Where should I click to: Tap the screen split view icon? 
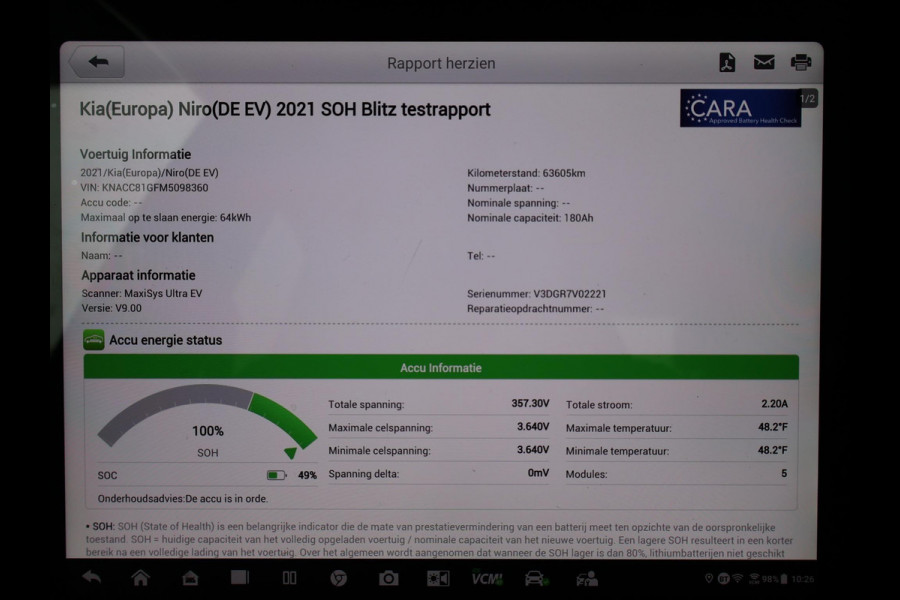[290, 580]
